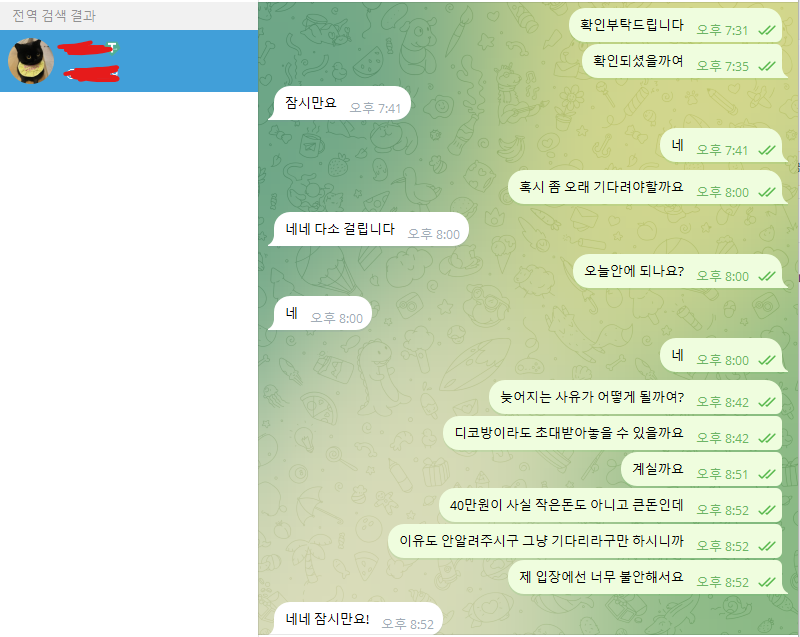Click read receipt icon on 40만원 message

(766, 511)
